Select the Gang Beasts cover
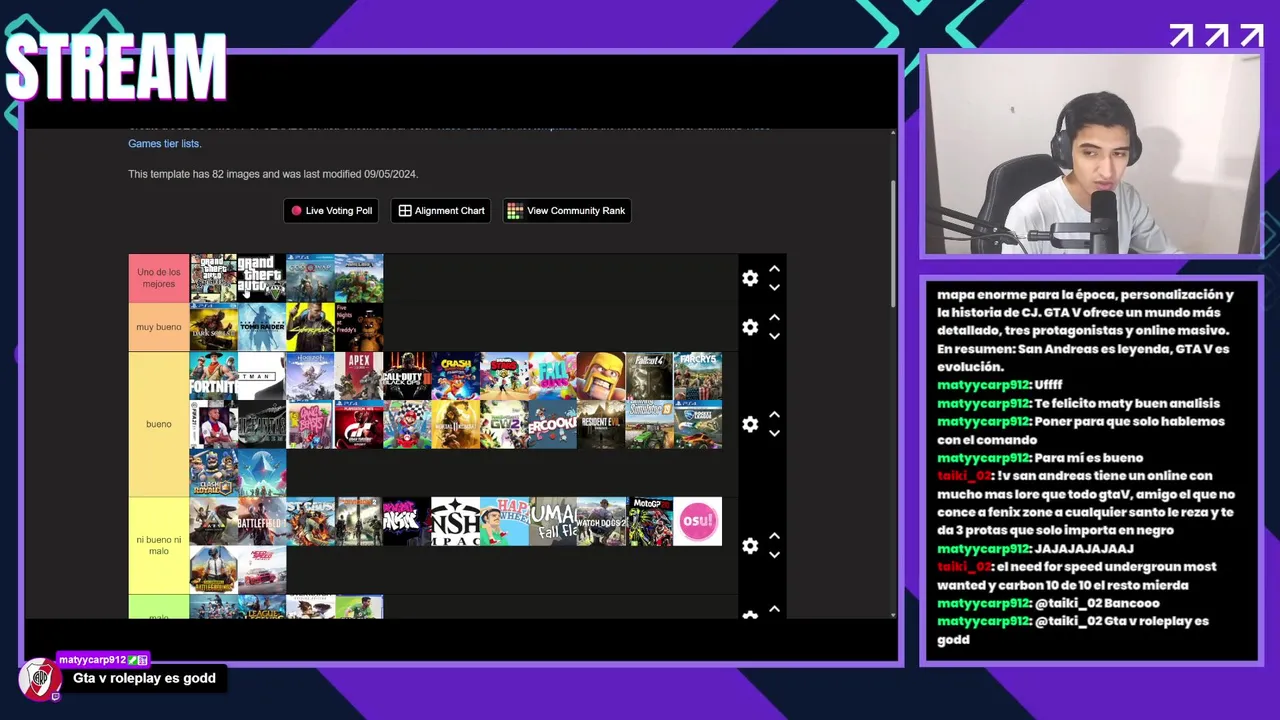 tap(310, 424)
